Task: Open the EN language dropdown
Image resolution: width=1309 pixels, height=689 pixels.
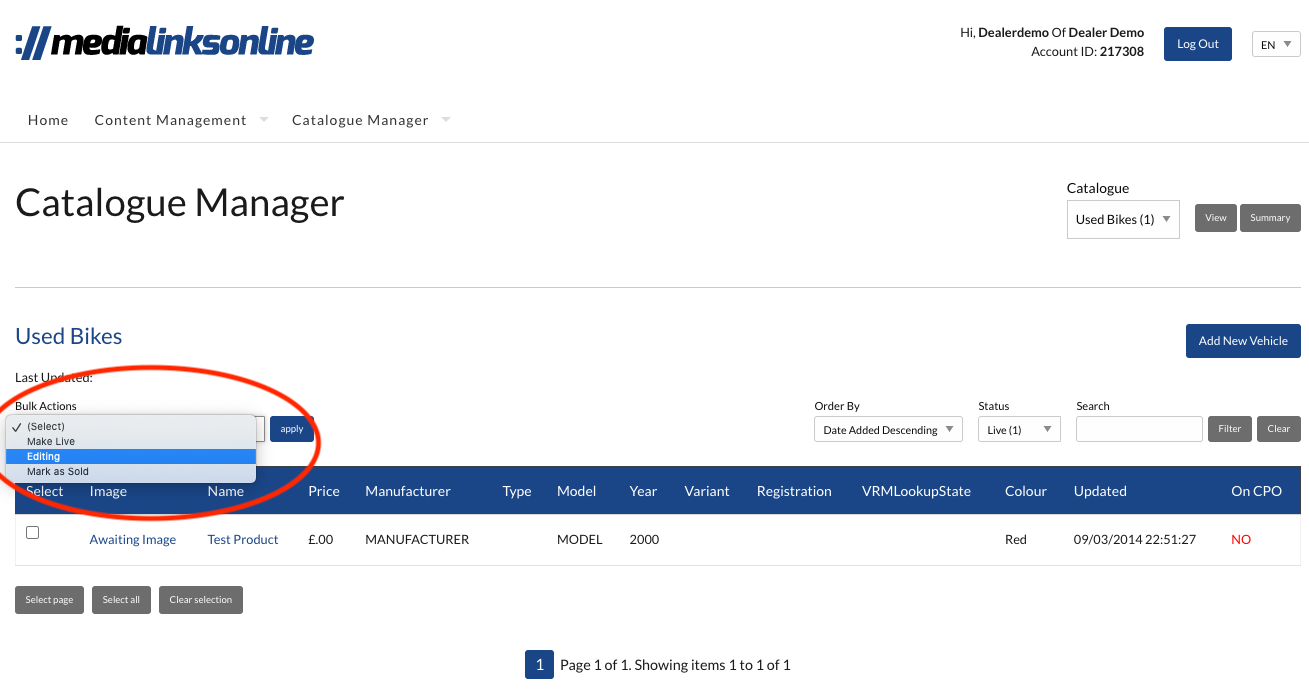Action: click(1276, 44)
